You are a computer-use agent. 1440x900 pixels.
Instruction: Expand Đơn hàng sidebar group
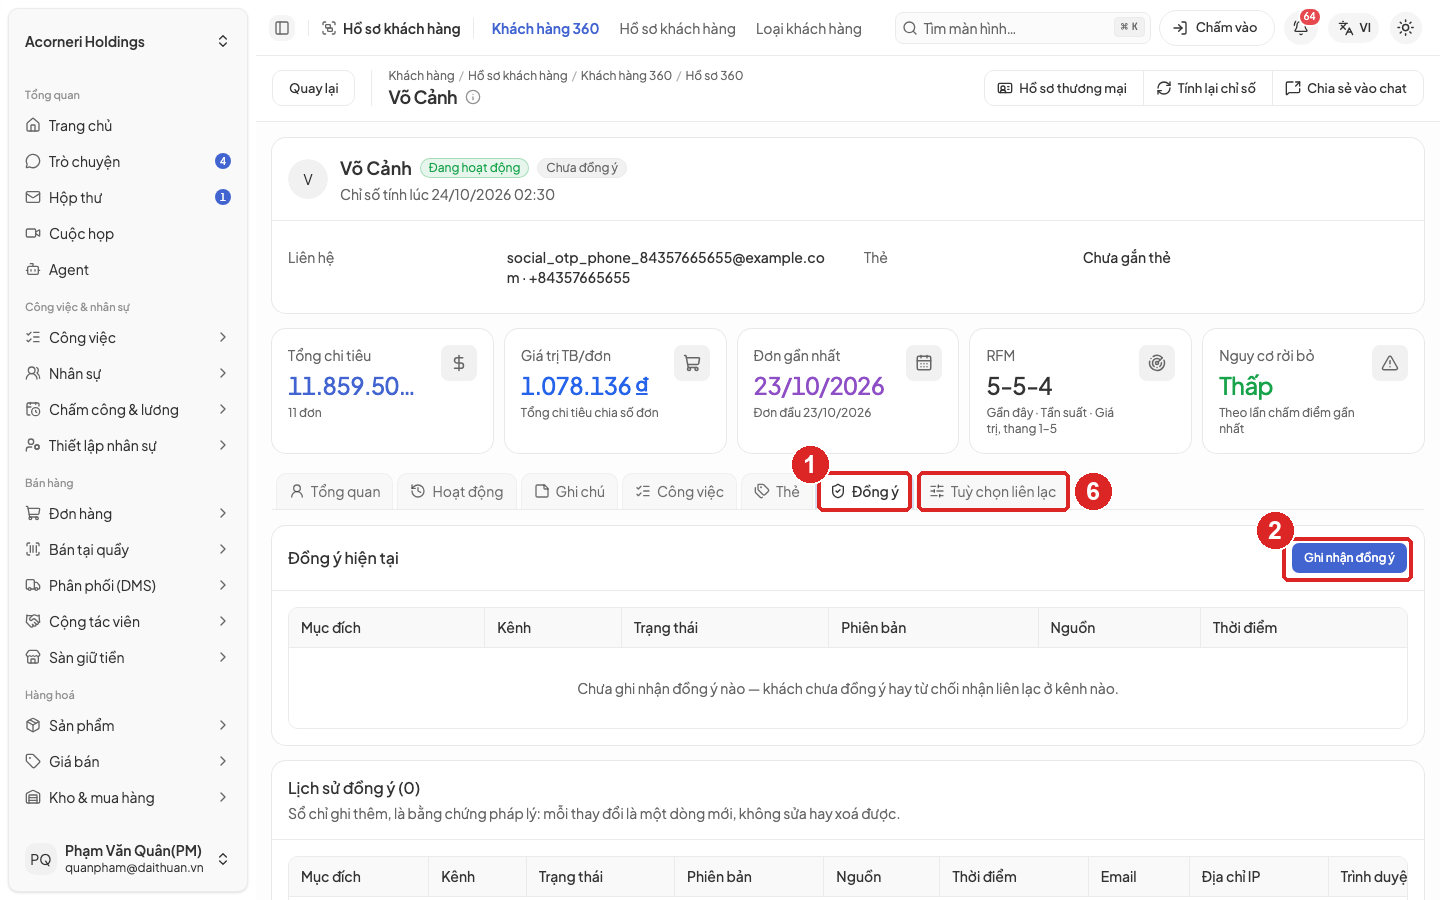click(128, 514)
